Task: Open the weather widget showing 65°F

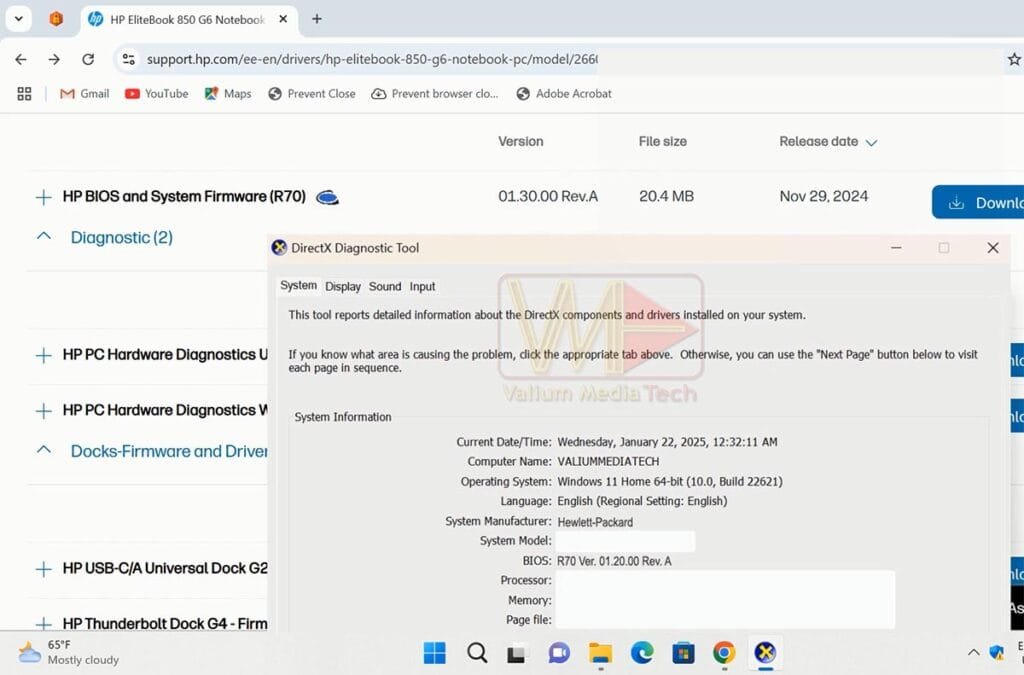Action: [x=68, y=652]
